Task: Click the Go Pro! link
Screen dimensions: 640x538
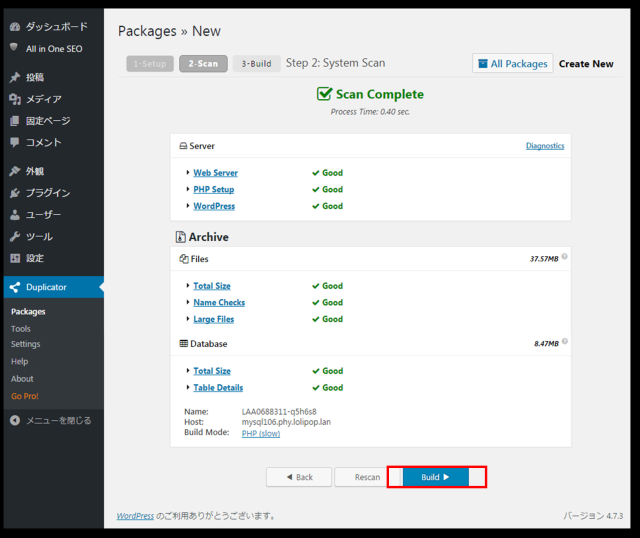Action: point(25,396)
